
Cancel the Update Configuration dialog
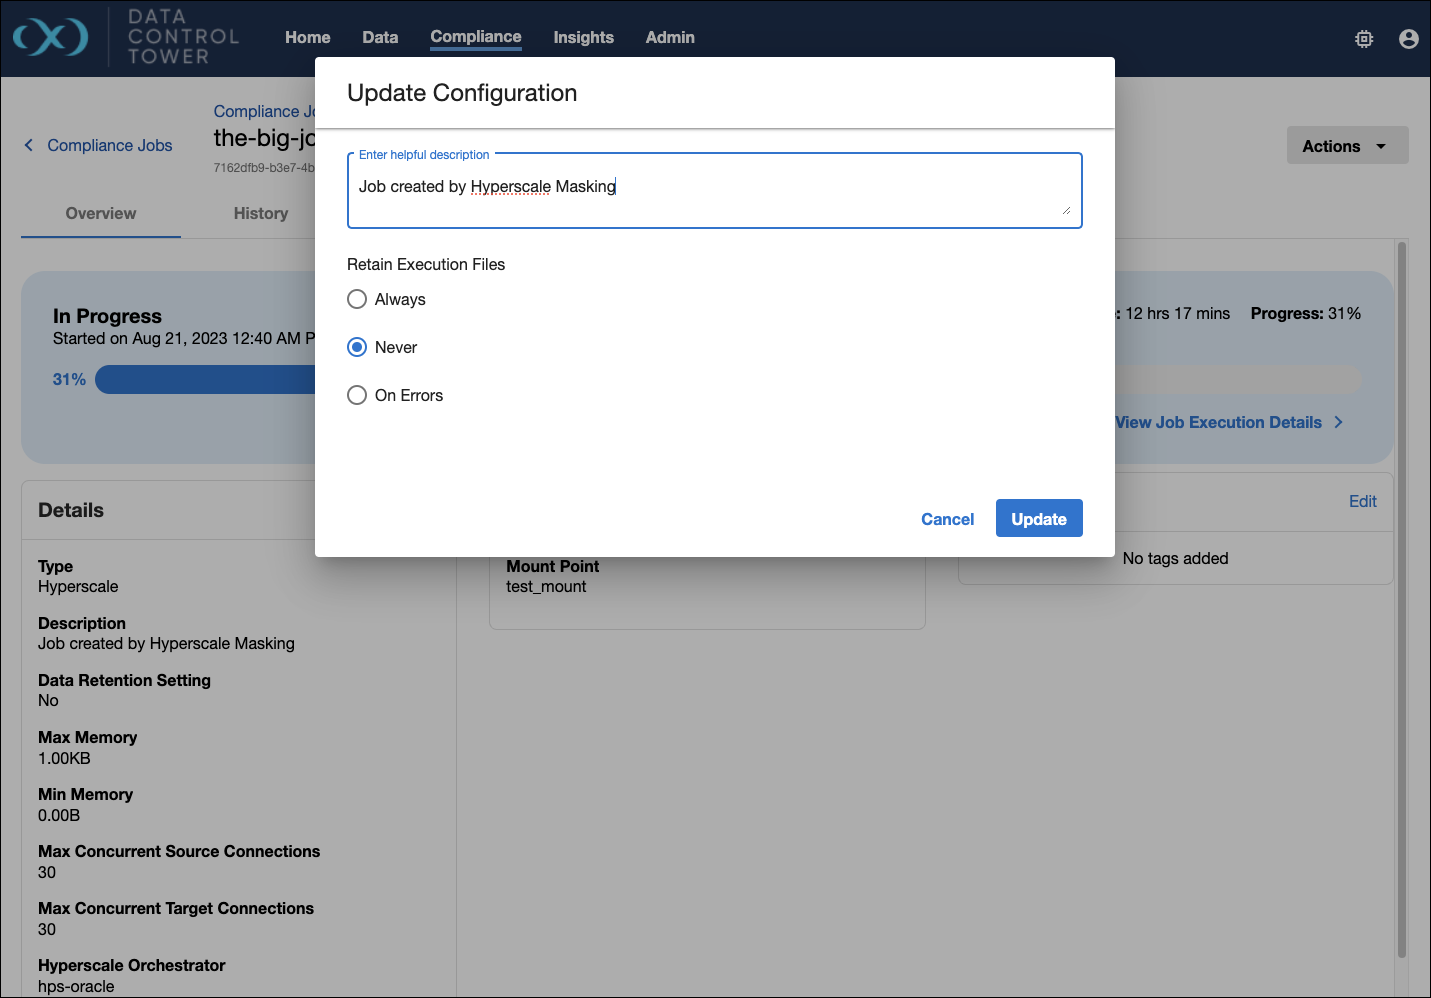tap(946, 519)
